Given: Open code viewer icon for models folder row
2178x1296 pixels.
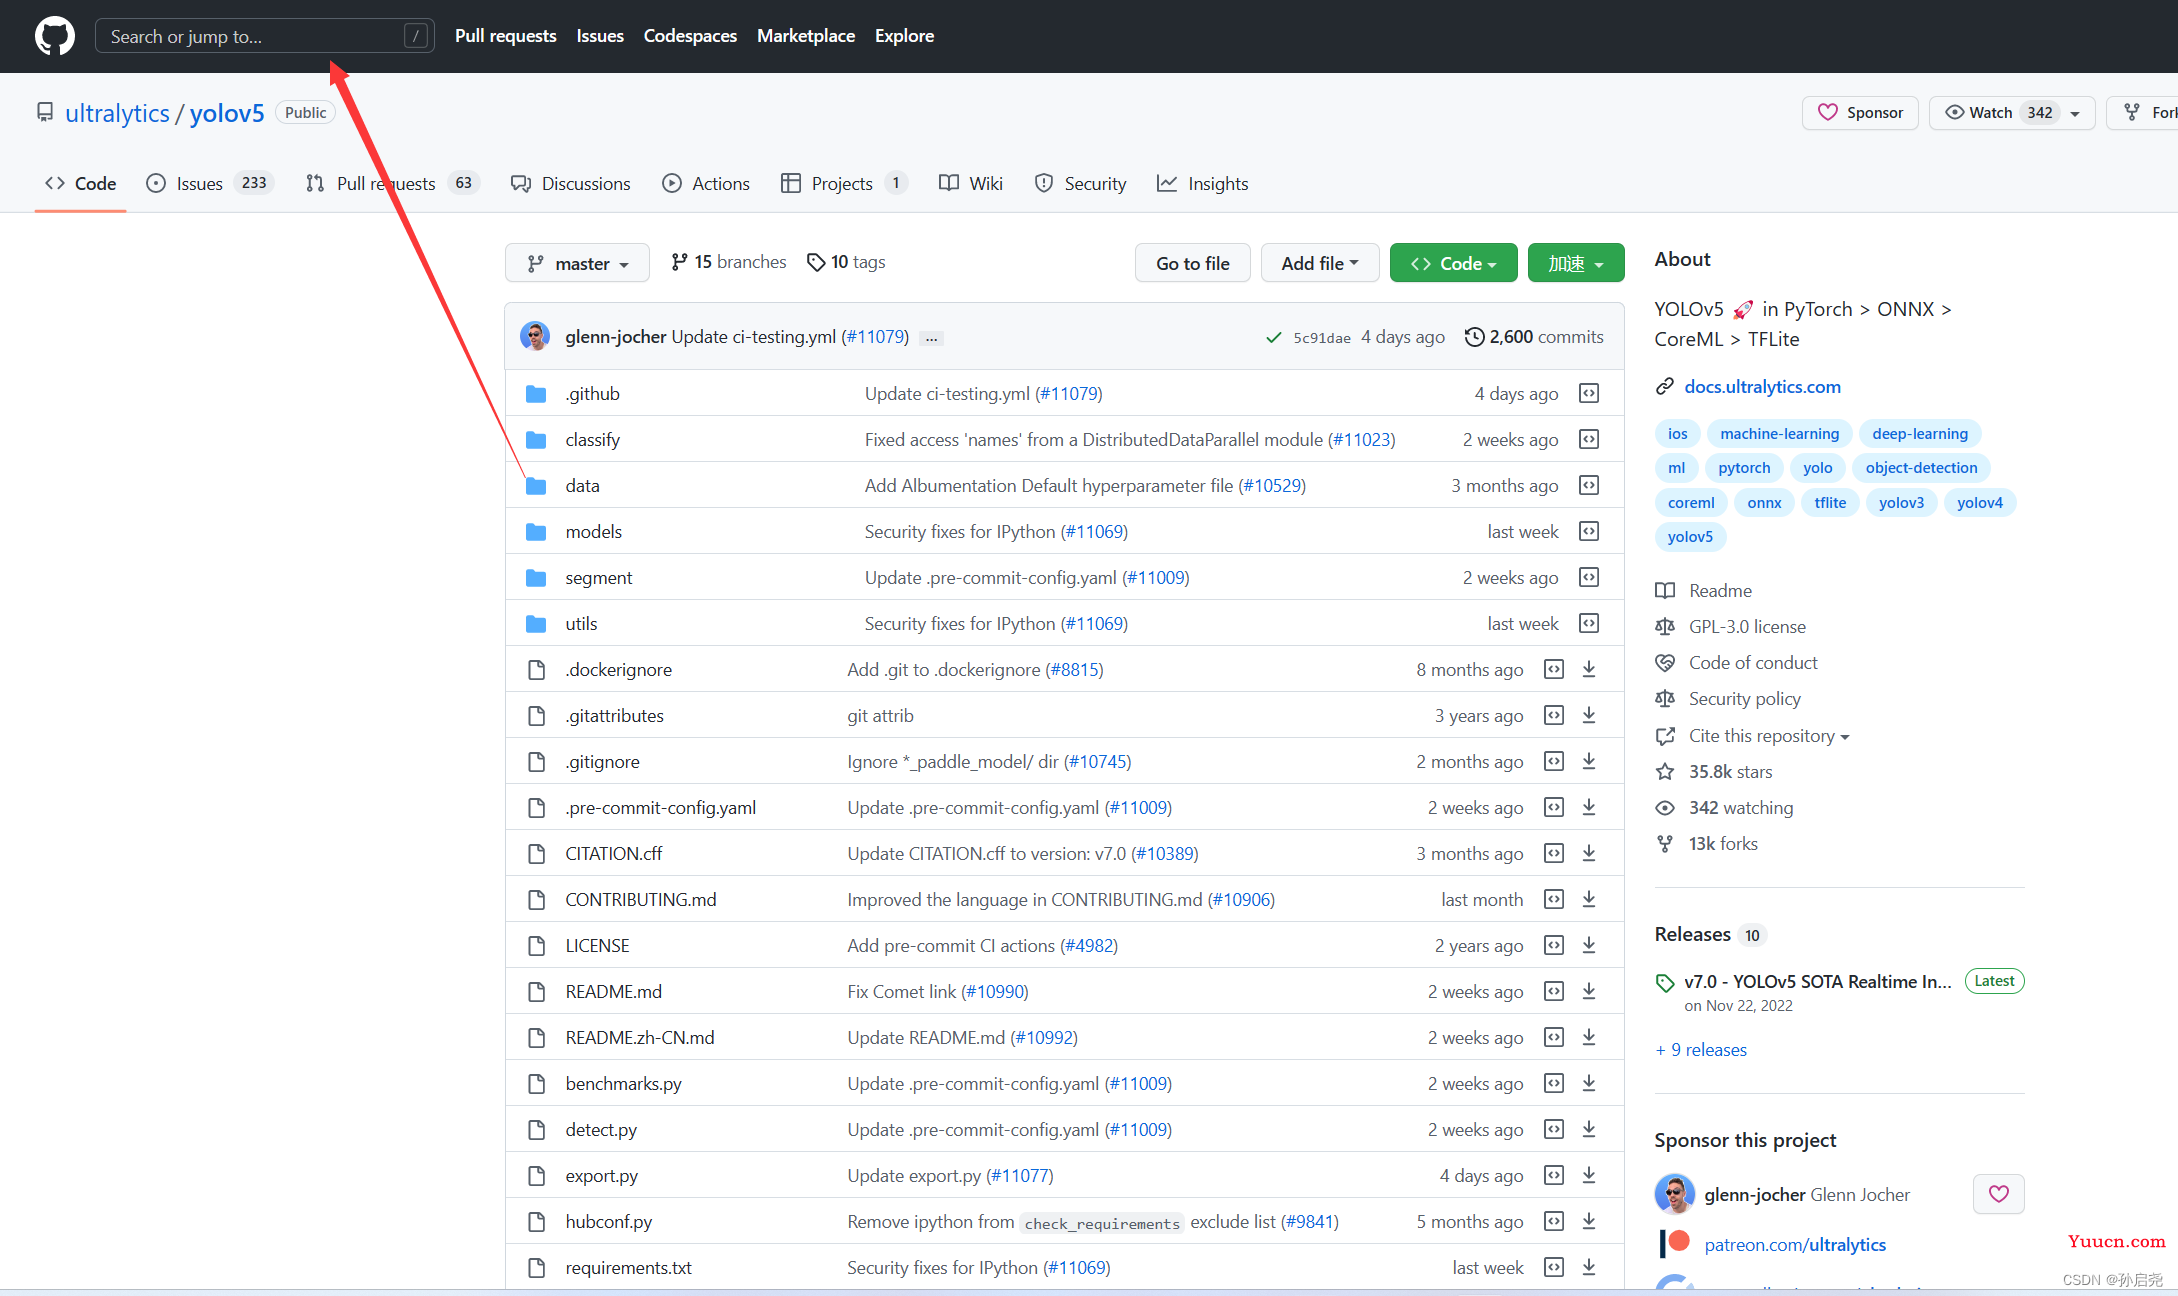Looking at the screenshot, I should point(1589,532).
